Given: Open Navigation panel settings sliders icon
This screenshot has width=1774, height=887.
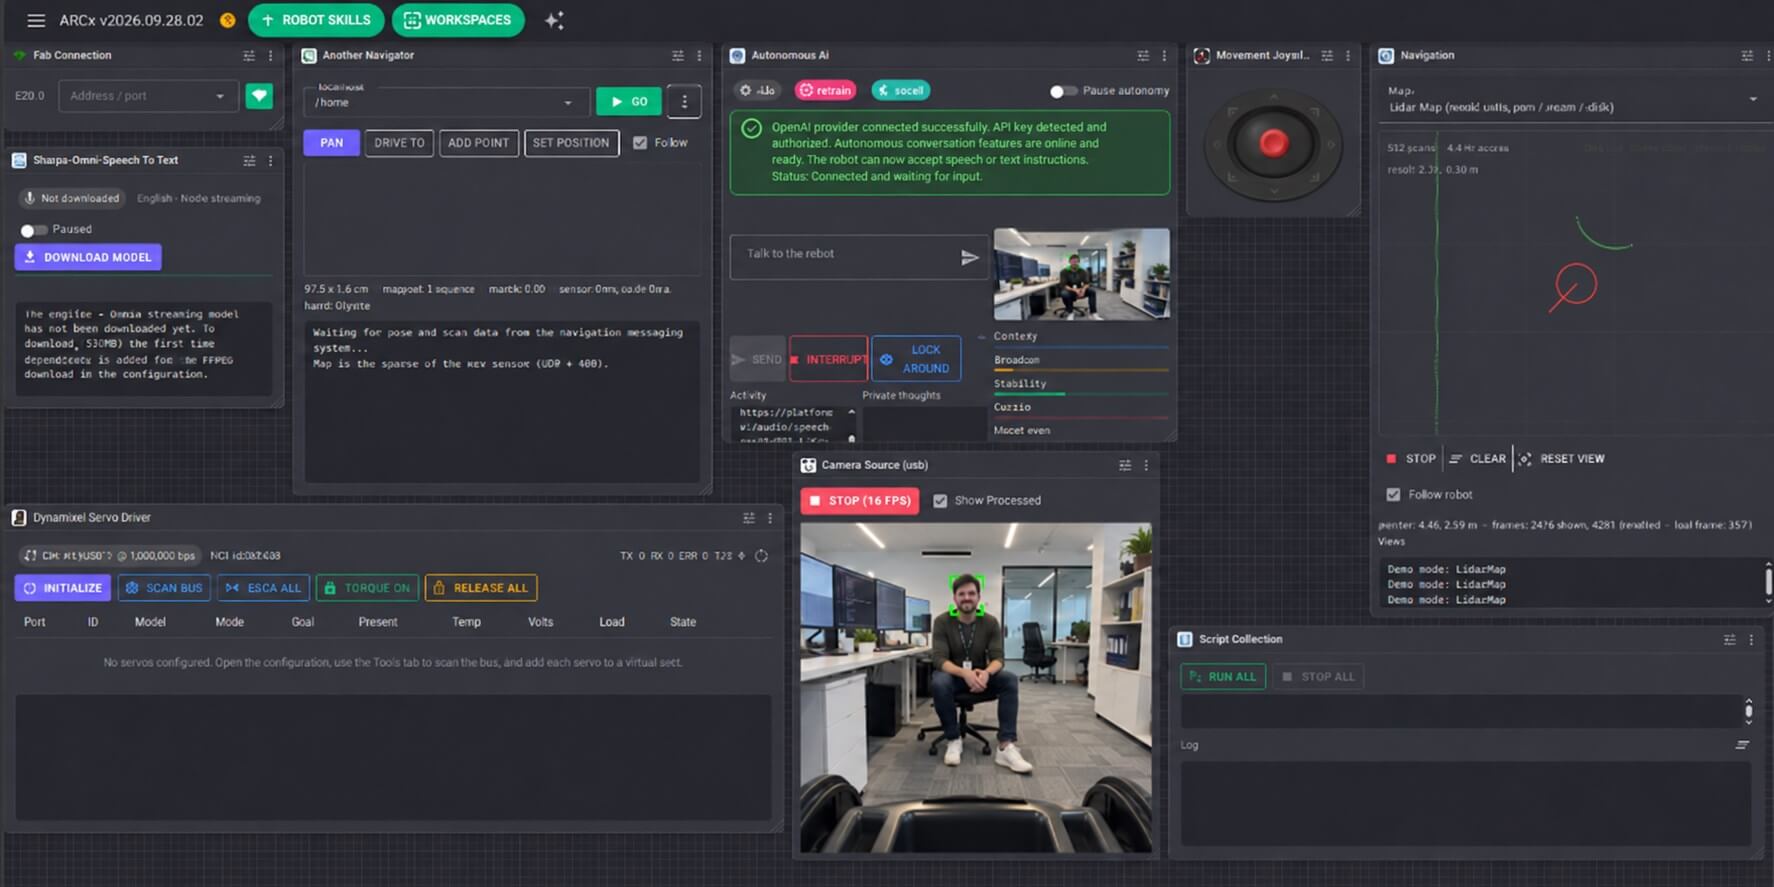Looking at the screenshot, I should point(1747,56).
